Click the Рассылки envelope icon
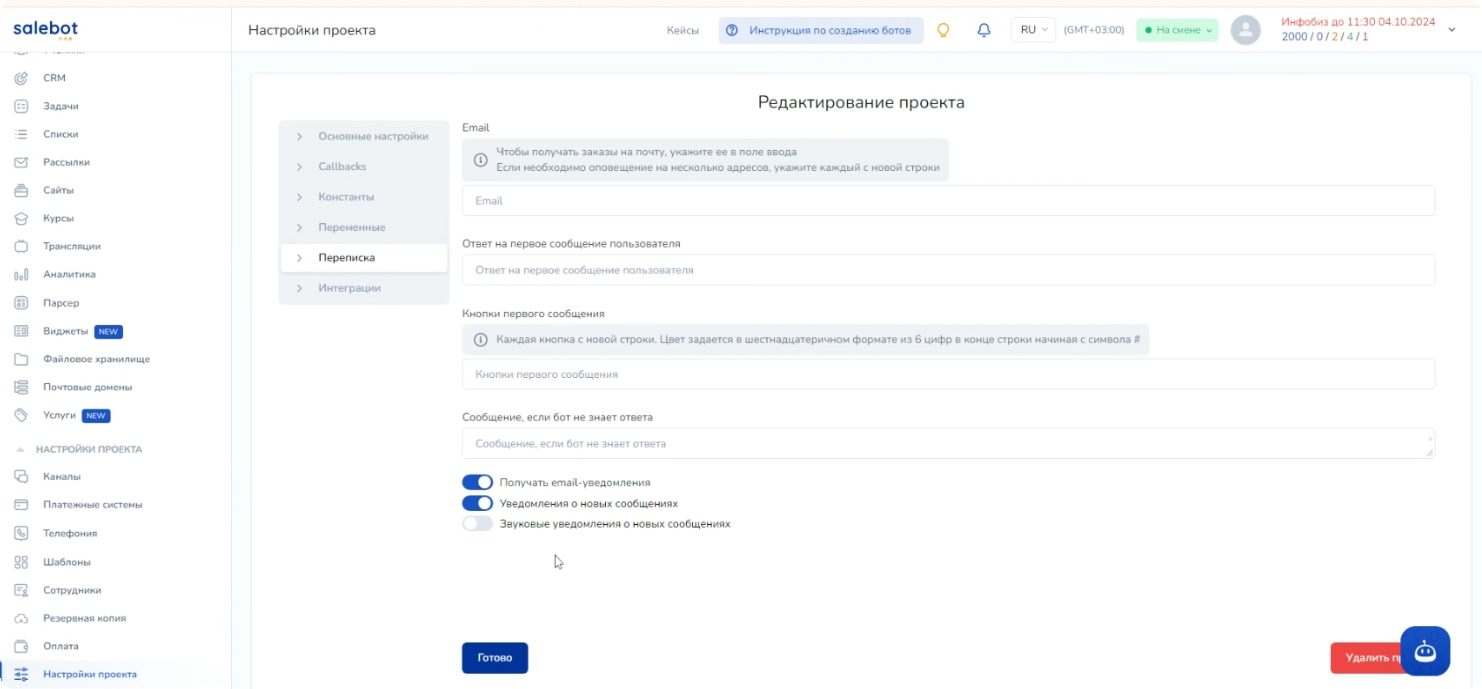The height and width of the screenshot is (689, 1482). (x=21, y=162)
